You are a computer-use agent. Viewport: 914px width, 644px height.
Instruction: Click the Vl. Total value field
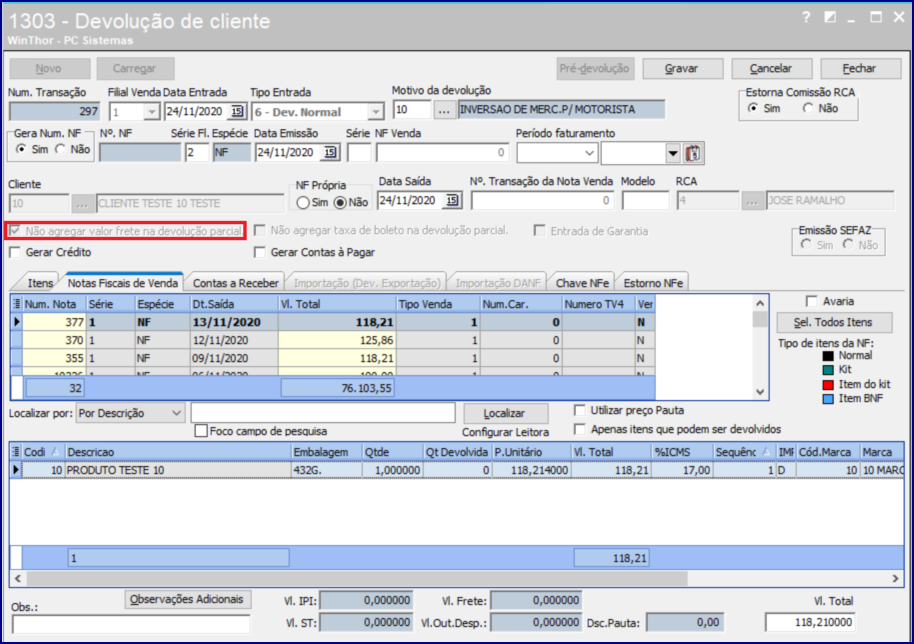coord(810,622)
